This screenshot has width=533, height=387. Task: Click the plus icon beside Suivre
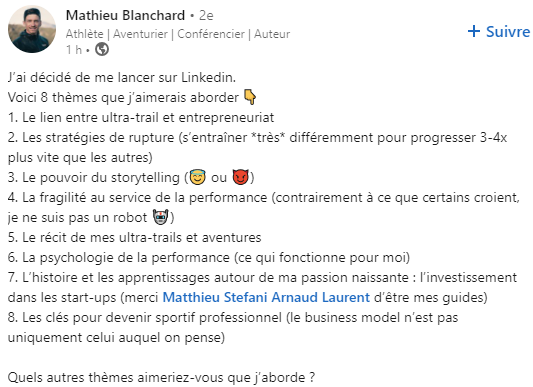pyautogui.click(x=474, y=31)
